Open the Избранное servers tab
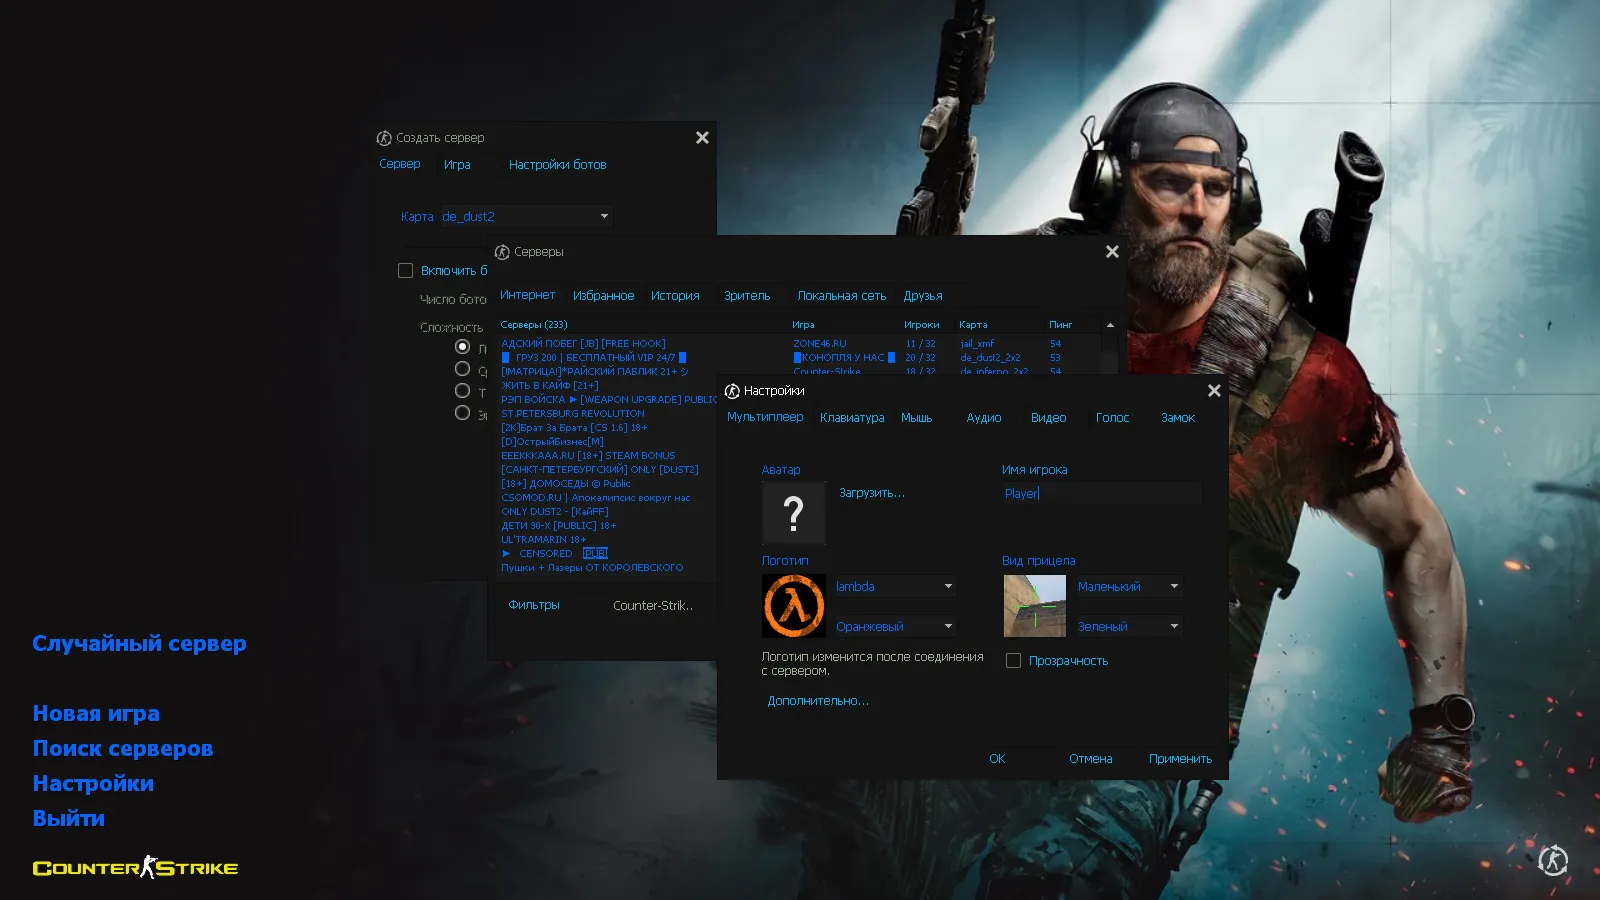This screenshot has height=900, width=1600. pyautogui.click(x=603, y=296)
